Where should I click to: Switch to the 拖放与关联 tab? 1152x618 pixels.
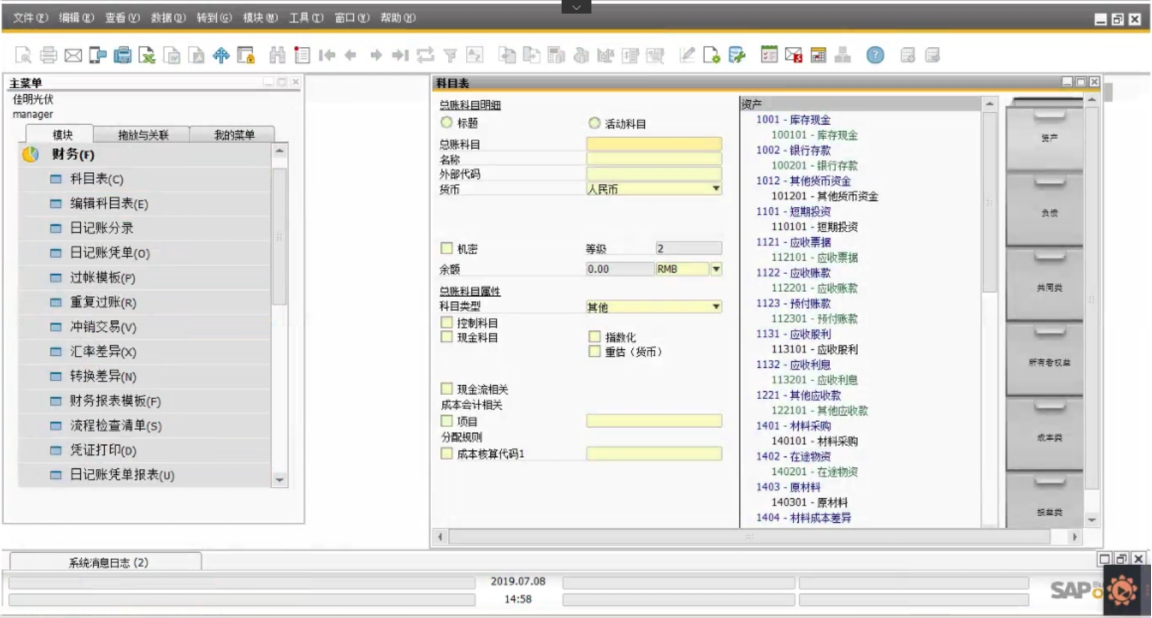click(x=143, y=134)
